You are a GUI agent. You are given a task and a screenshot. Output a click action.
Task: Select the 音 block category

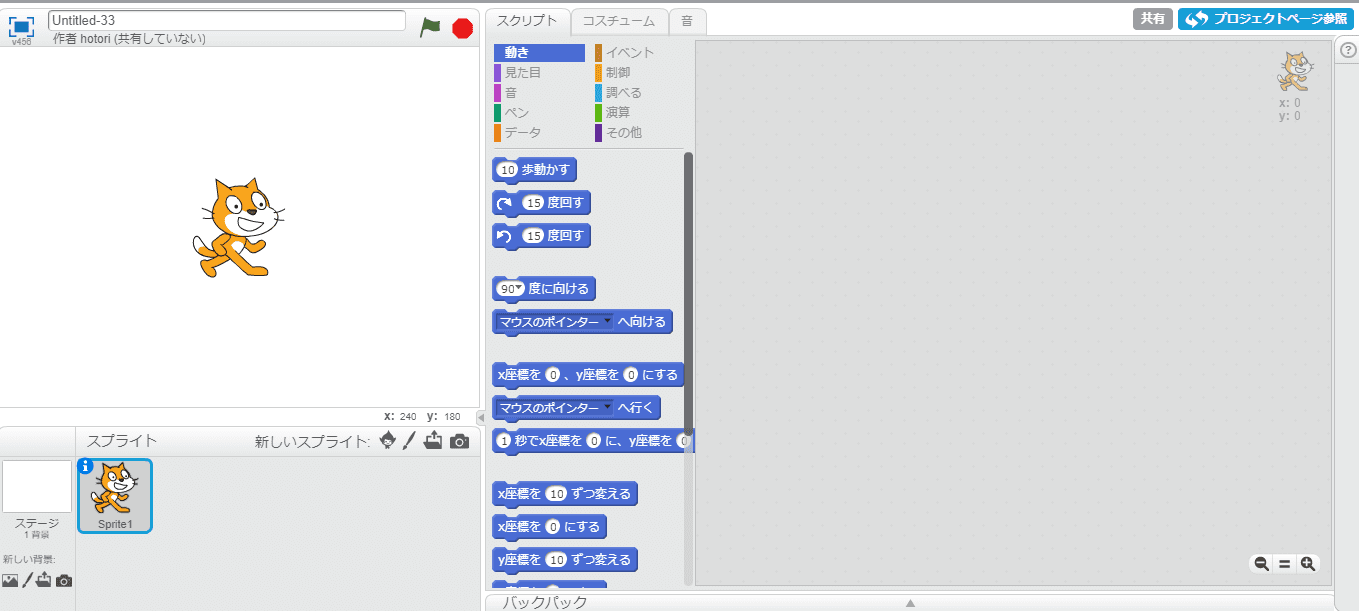pos(539,92)
